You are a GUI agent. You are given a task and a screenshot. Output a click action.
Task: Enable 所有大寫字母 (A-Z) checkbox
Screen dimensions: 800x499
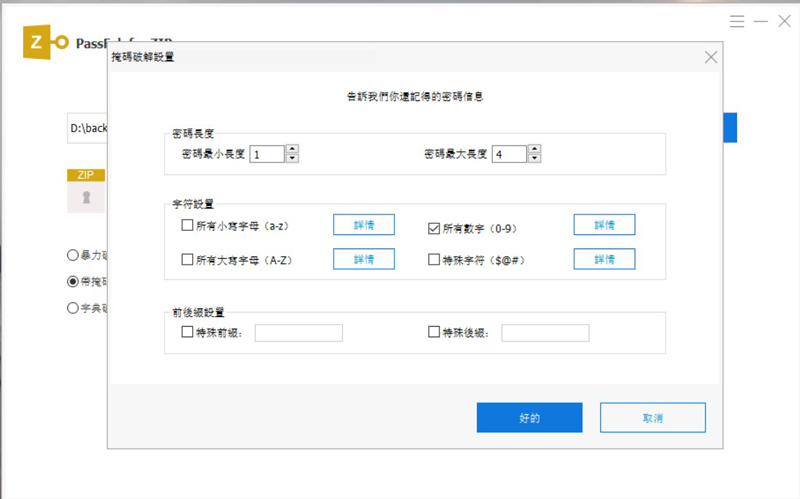click(187, 259)
